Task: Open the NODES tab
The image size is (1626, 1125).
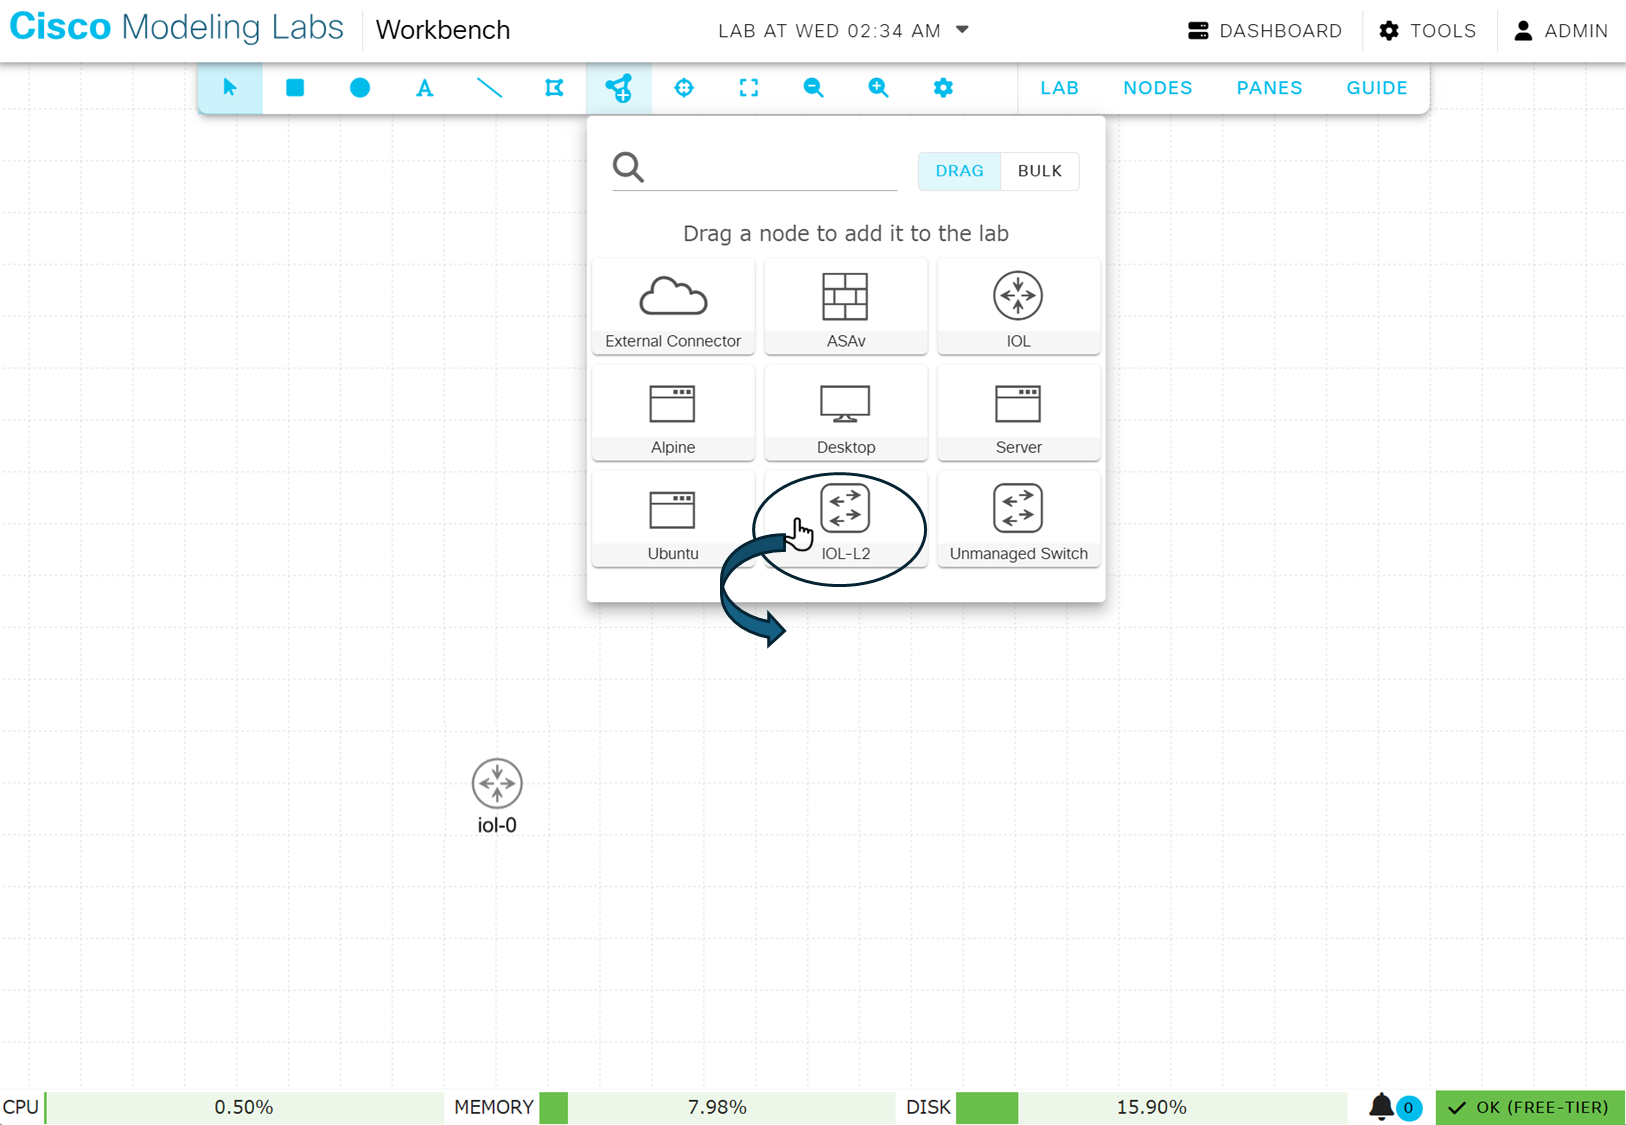Action: (x=1158, y=88)
